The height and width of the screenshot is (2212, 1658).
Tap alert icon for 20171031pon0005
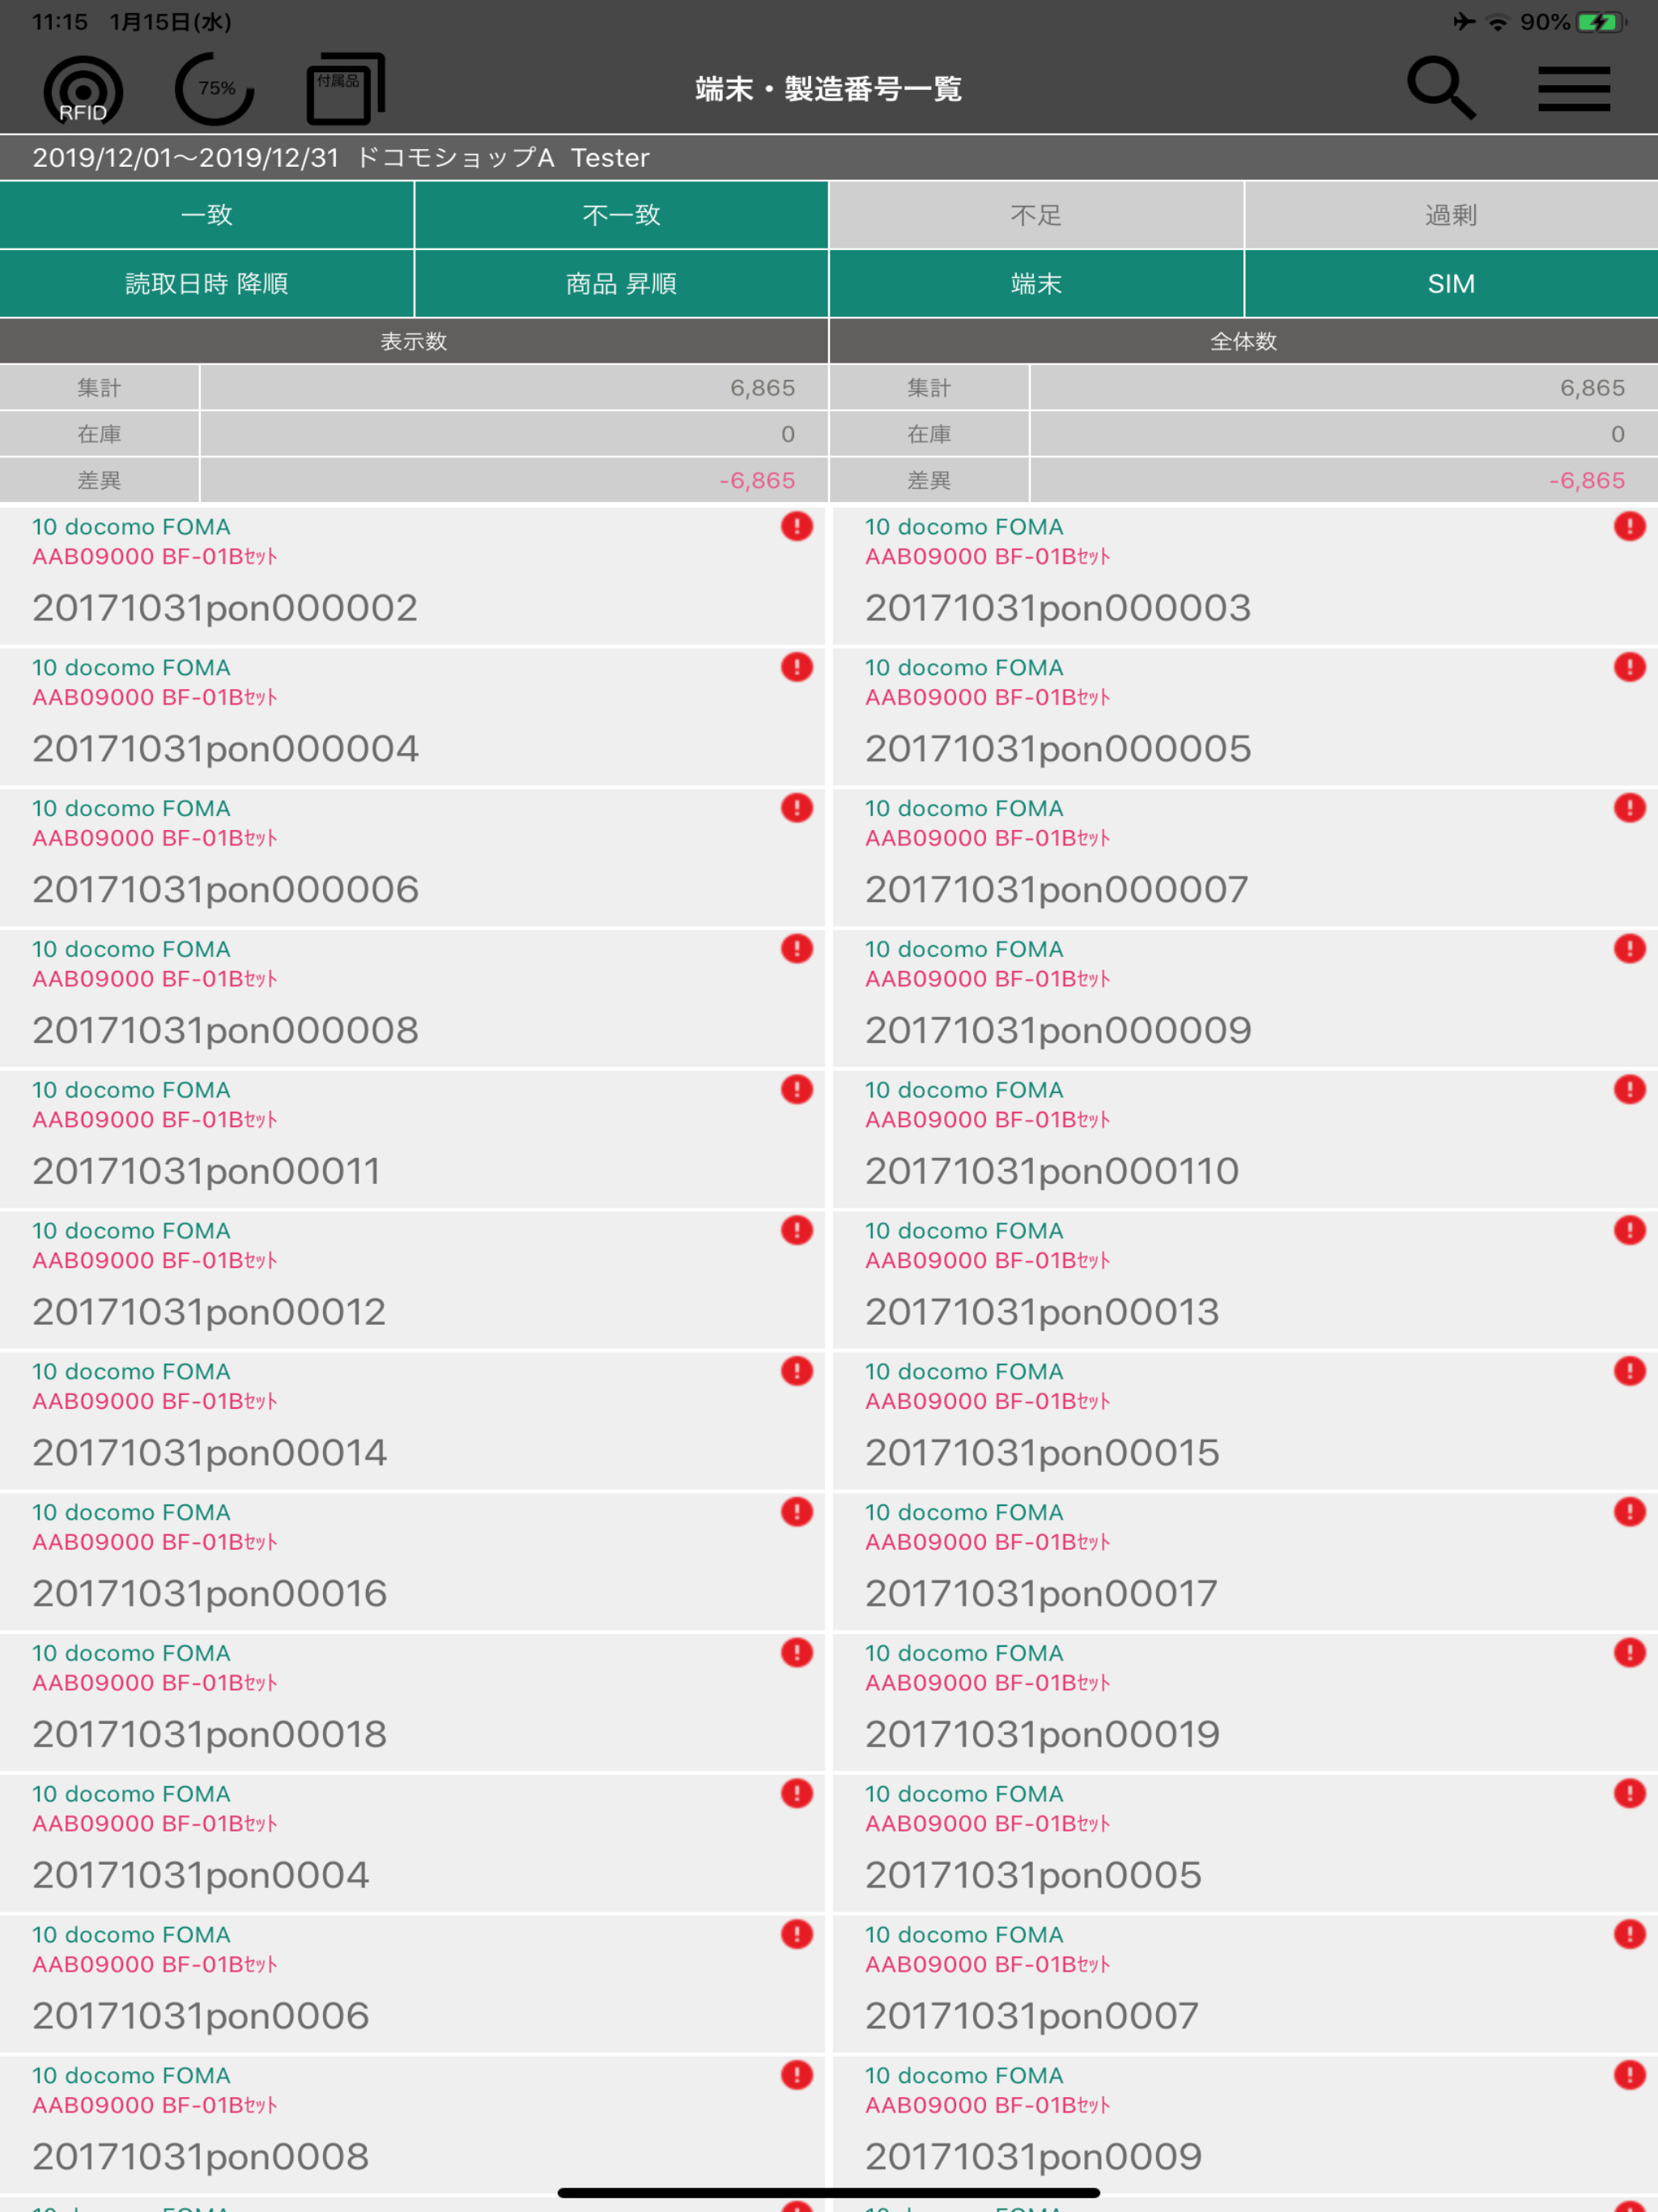click(1629, 1795)
